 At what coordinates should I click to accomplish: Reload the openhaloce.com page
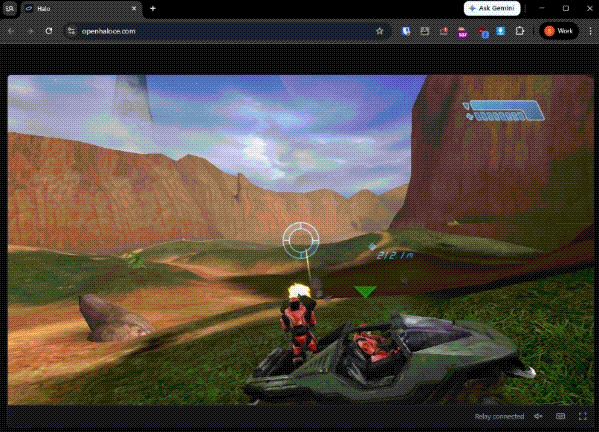(49, 31)
